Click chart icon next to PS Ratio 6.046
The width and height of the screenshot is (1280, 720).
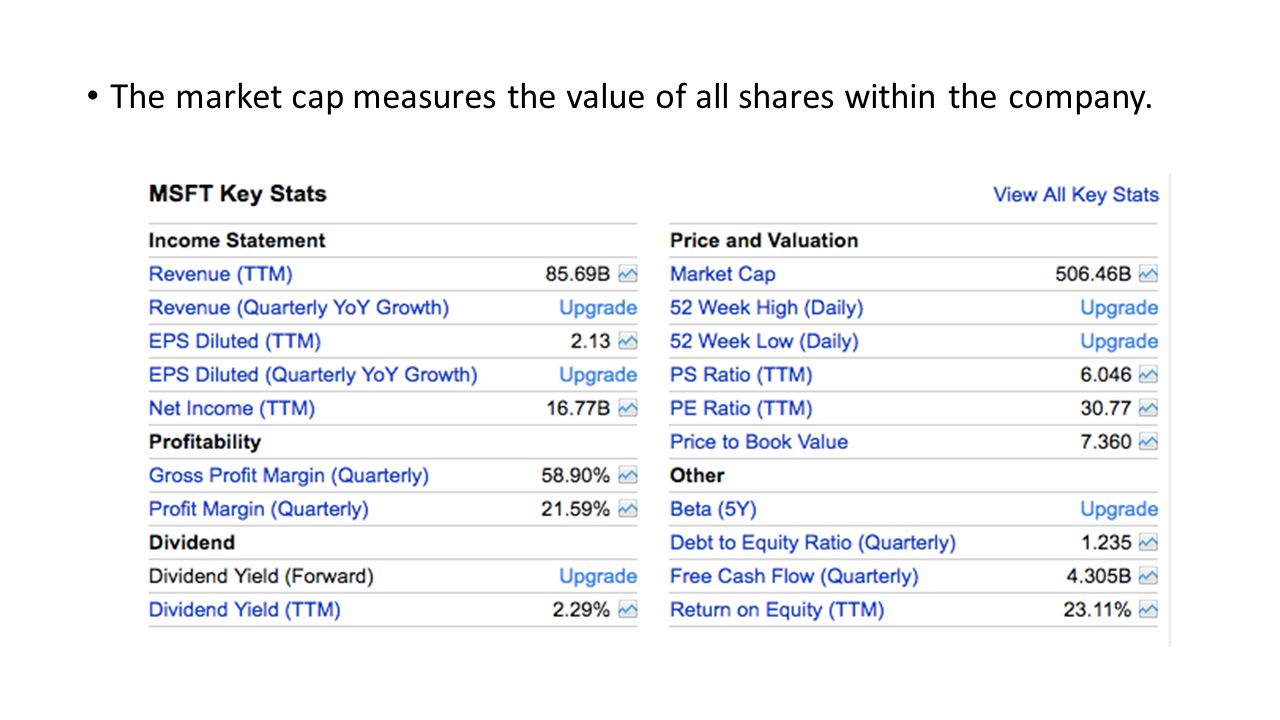click(x=1148, y=375)
